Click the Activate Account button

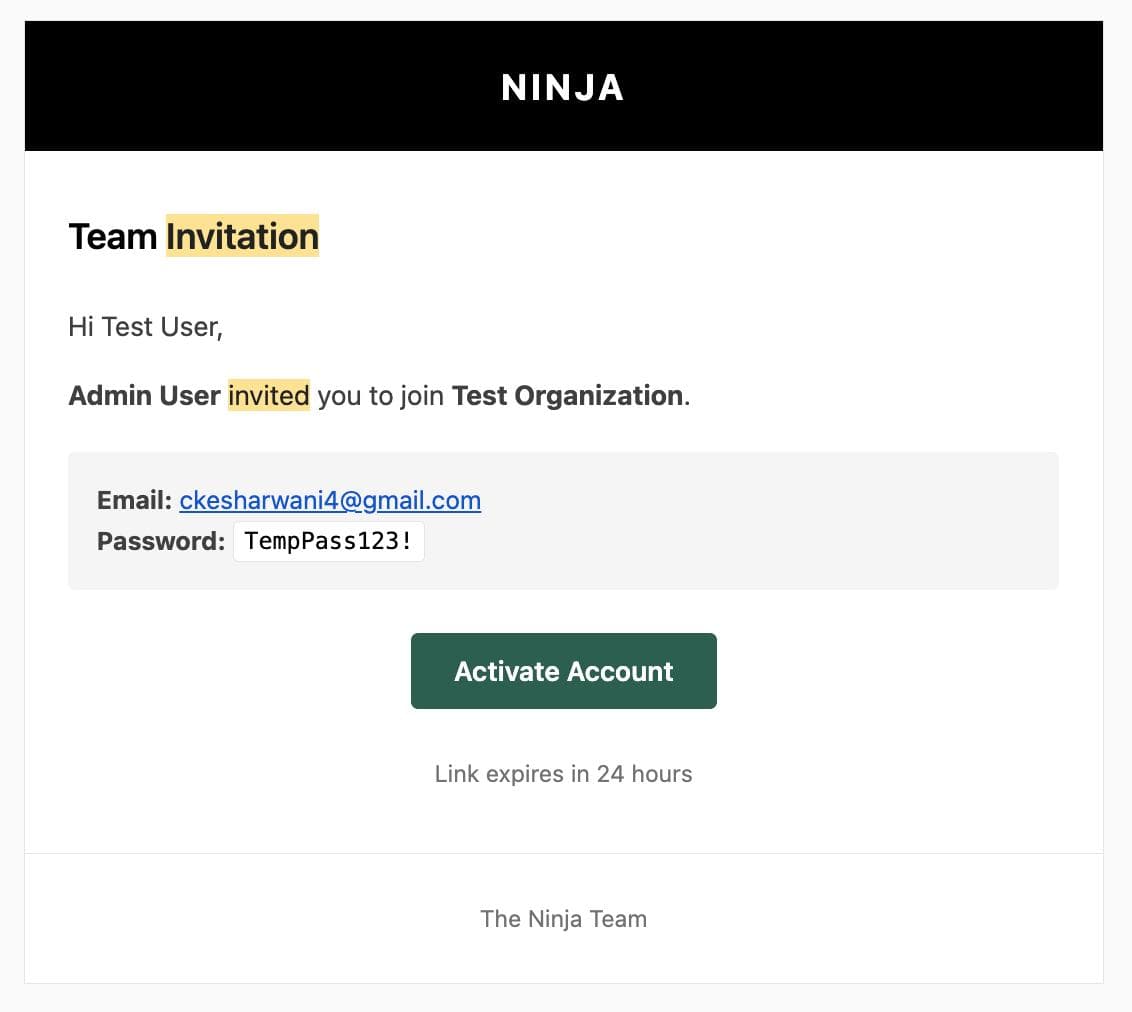563,671
